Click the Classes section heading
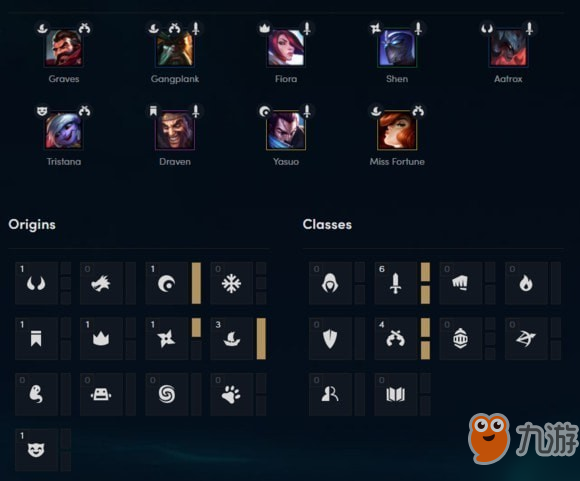 click(x=327, y=225)
